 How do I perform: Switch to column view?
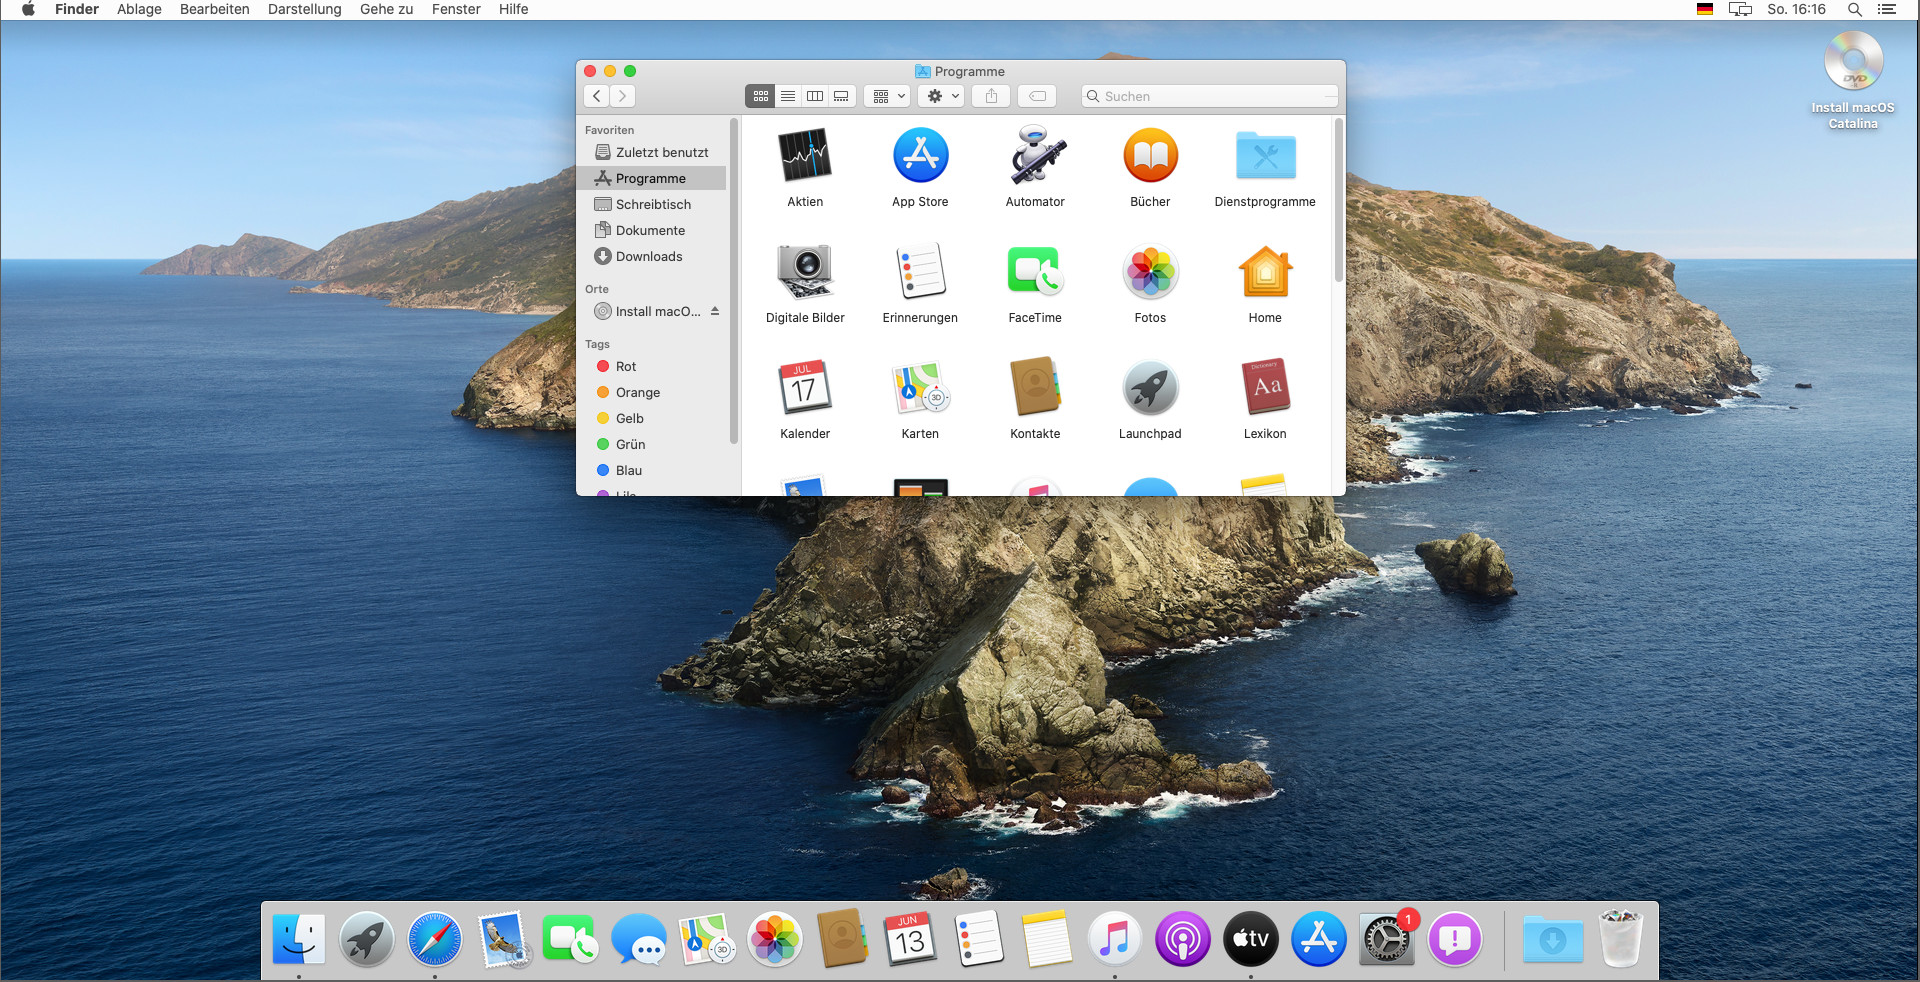pyautogui.click(x=815, y=96)
